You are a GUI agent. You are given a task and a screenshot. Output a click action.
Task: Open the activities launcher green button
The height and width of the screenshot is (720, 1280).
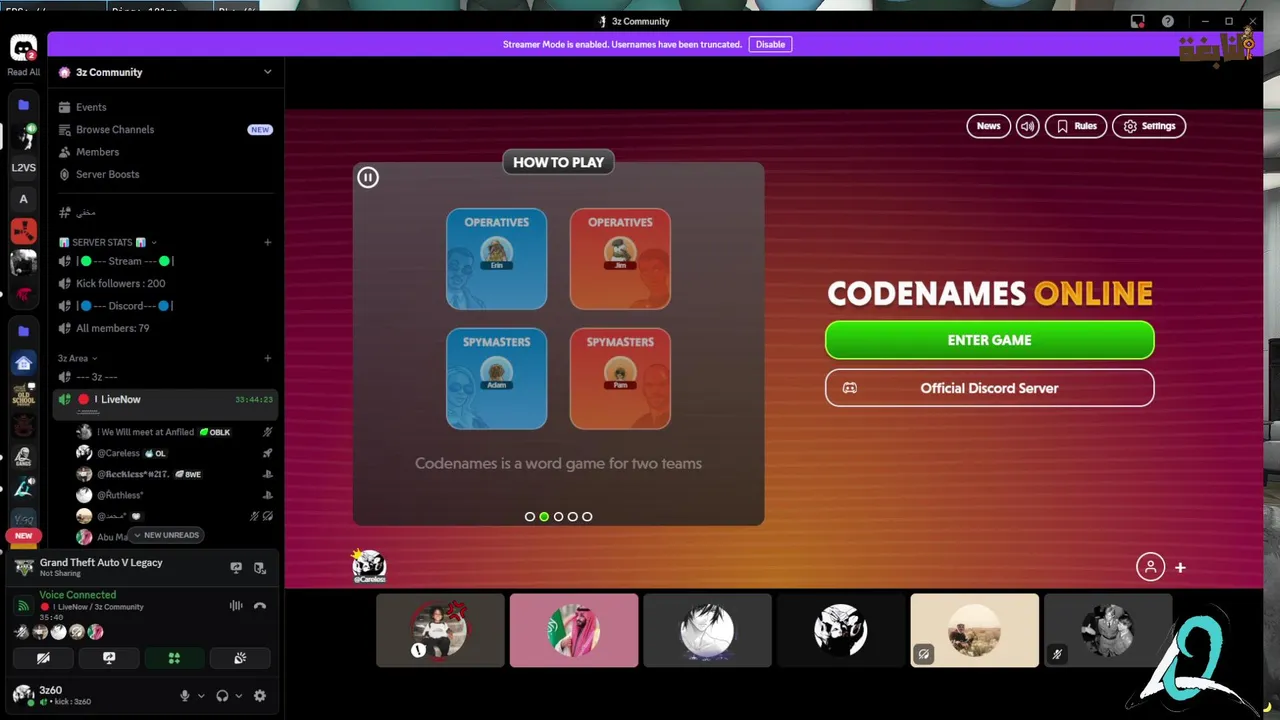174,658
